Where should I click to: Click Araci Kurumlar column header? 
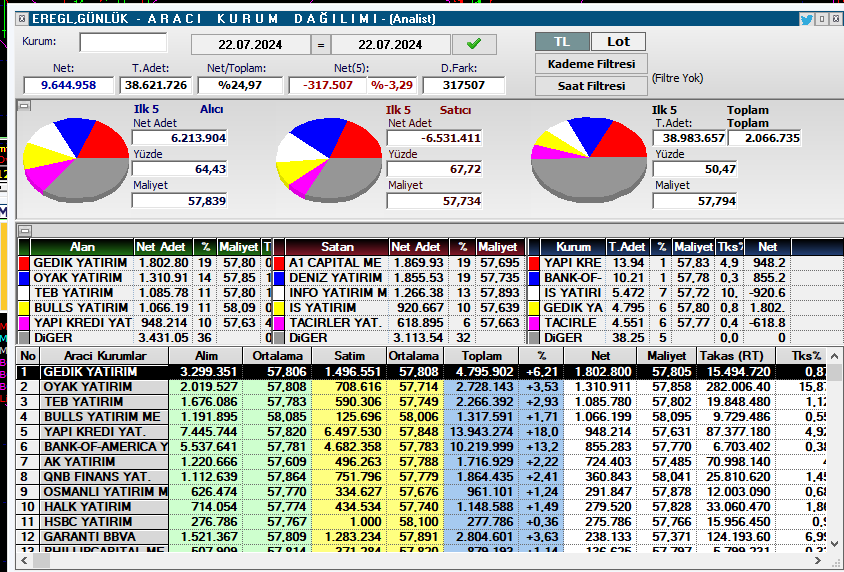104,356
